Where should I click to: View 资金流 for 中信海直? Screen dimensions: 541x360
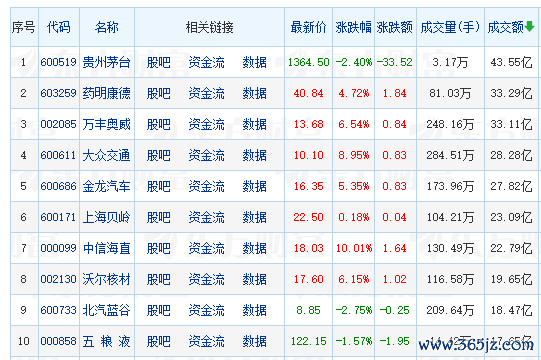pos(206,248)
